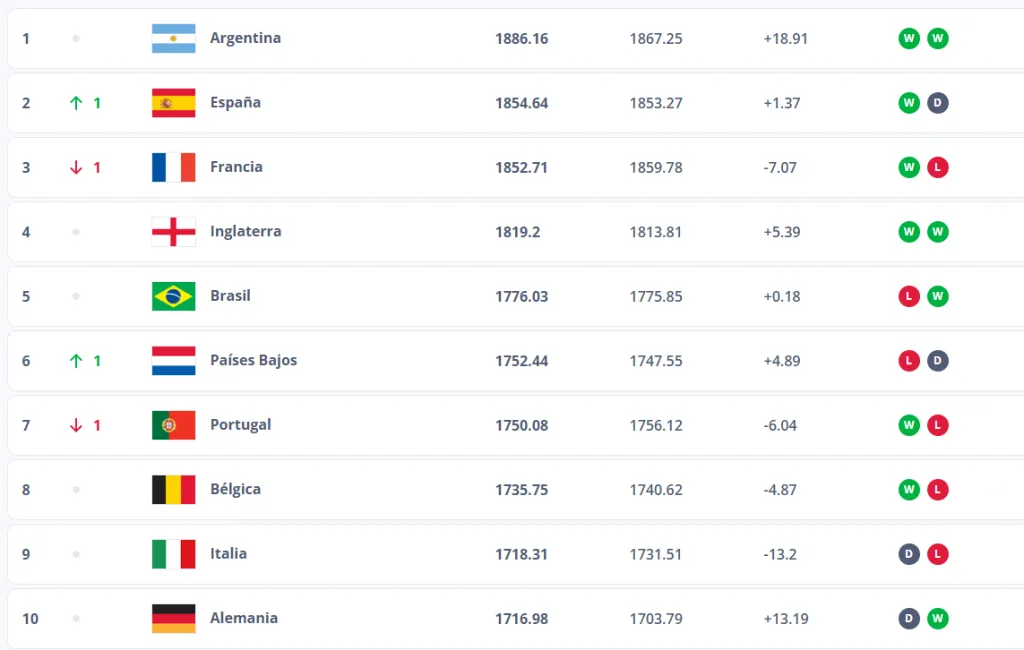Screen dimensions: 1024x650
Task: Click the Inglaterra flag icon
Action: point(173,232)
